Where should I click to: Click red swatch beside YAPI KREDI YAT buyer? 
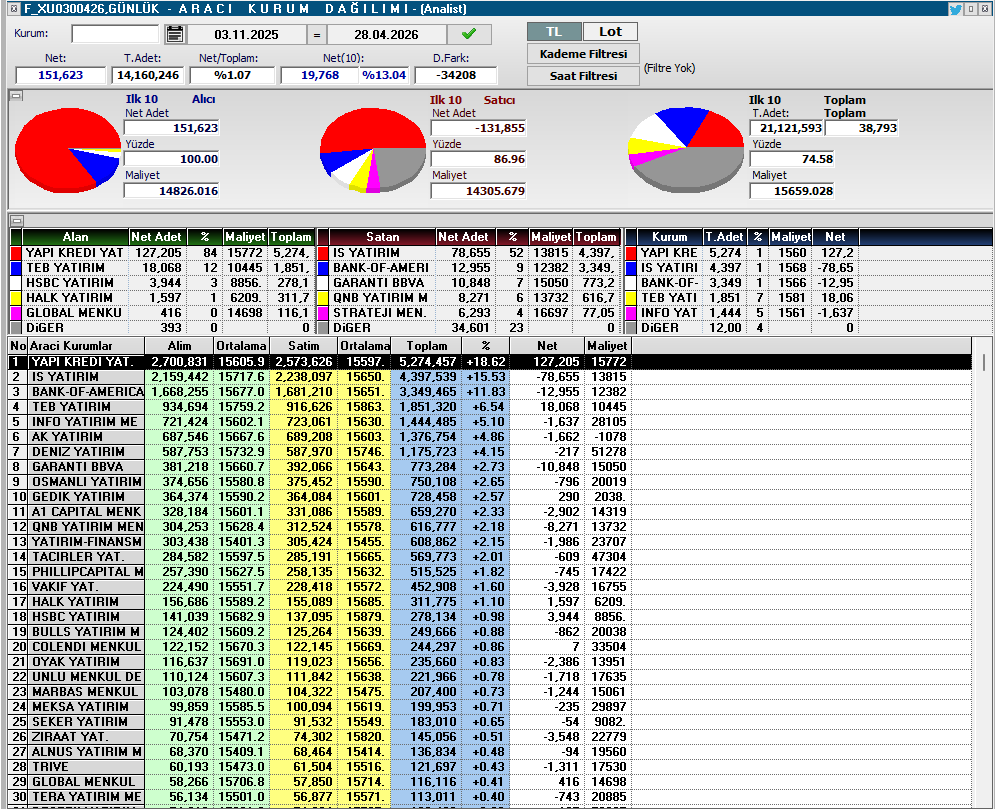pyautogui.click(x=16, y=253)
